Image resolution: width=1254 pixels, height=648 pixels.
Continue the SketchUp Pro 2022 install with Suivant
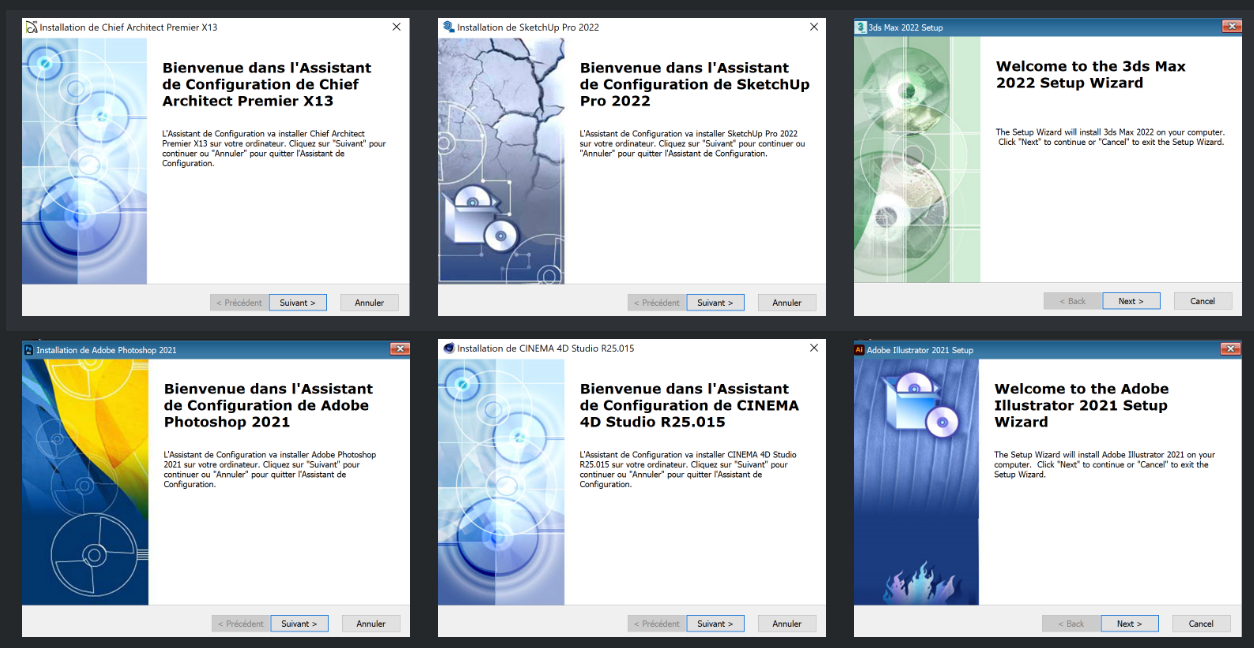(715, 302)
